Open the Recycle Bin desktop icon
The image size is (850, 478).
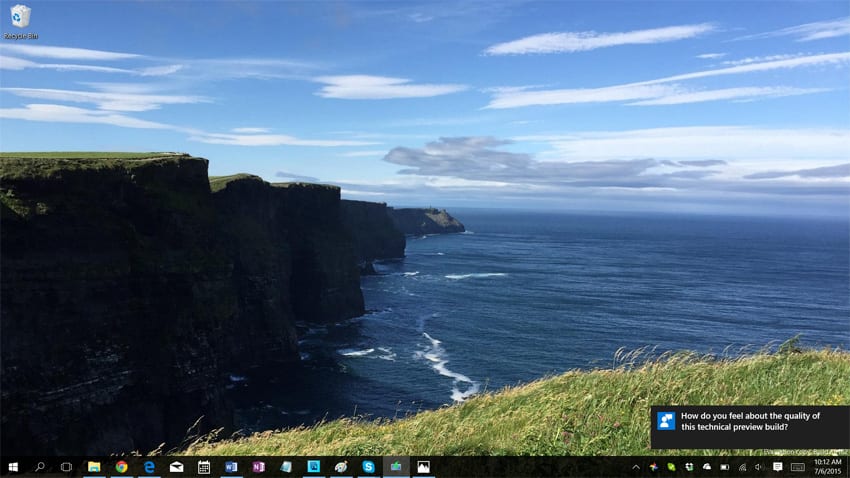(x=20, y=22)
